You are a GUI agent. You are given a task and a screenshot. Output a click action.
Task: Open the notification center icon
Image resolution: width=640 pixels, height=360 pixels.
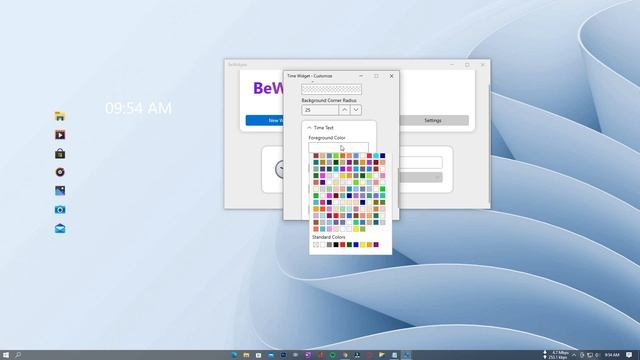point(629,355)
